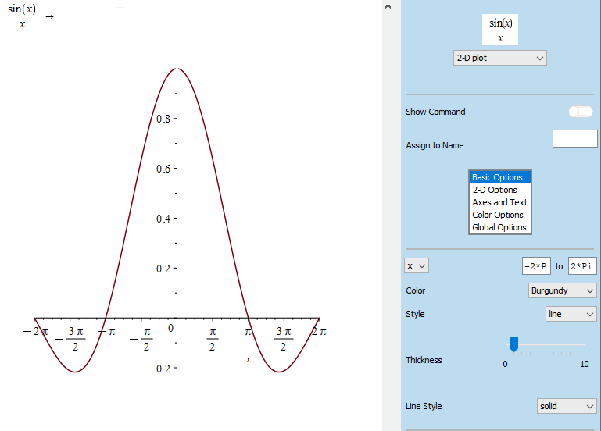The height and width of the screenshot is (431, 601).
Task: Open the Burgundy color dropdown
Action: [x=562, y=290]
